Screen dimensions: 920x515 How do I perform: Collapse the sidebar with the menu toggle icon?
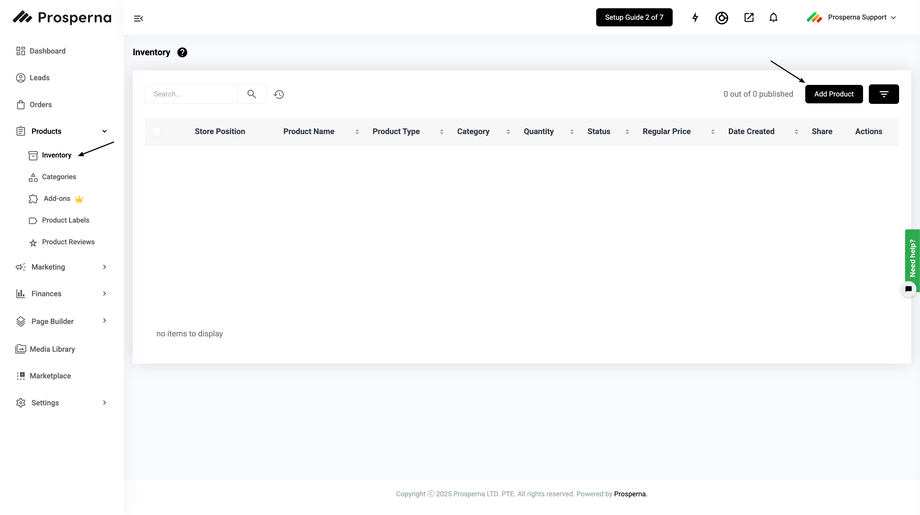(x=138, y=19)
